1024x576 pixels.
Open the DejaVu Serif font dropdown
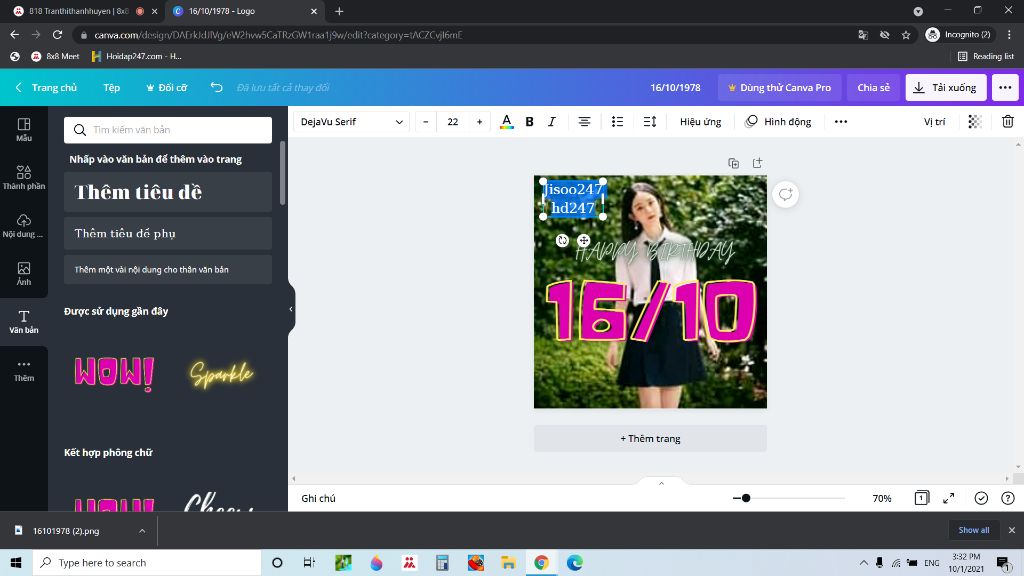click(350, 121)
